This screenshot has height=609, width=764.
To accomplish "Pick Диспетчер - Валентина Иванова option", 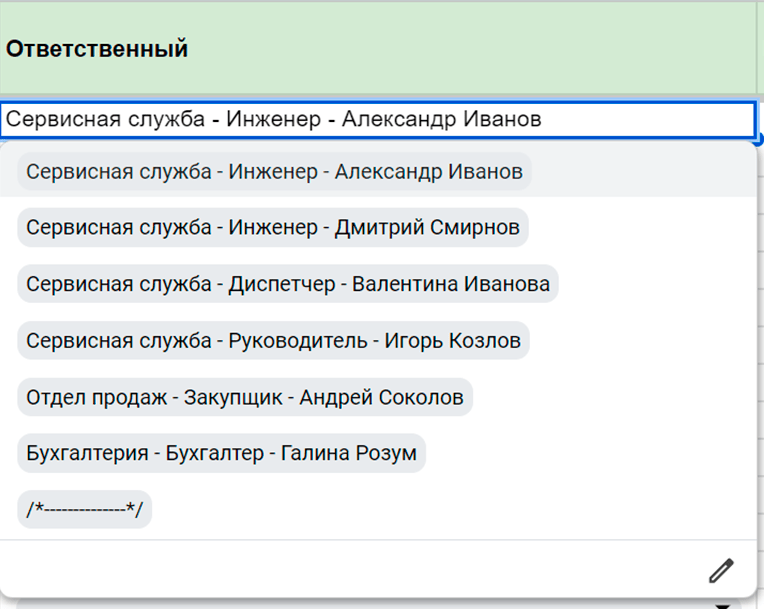I will click(x=287, y=284).
